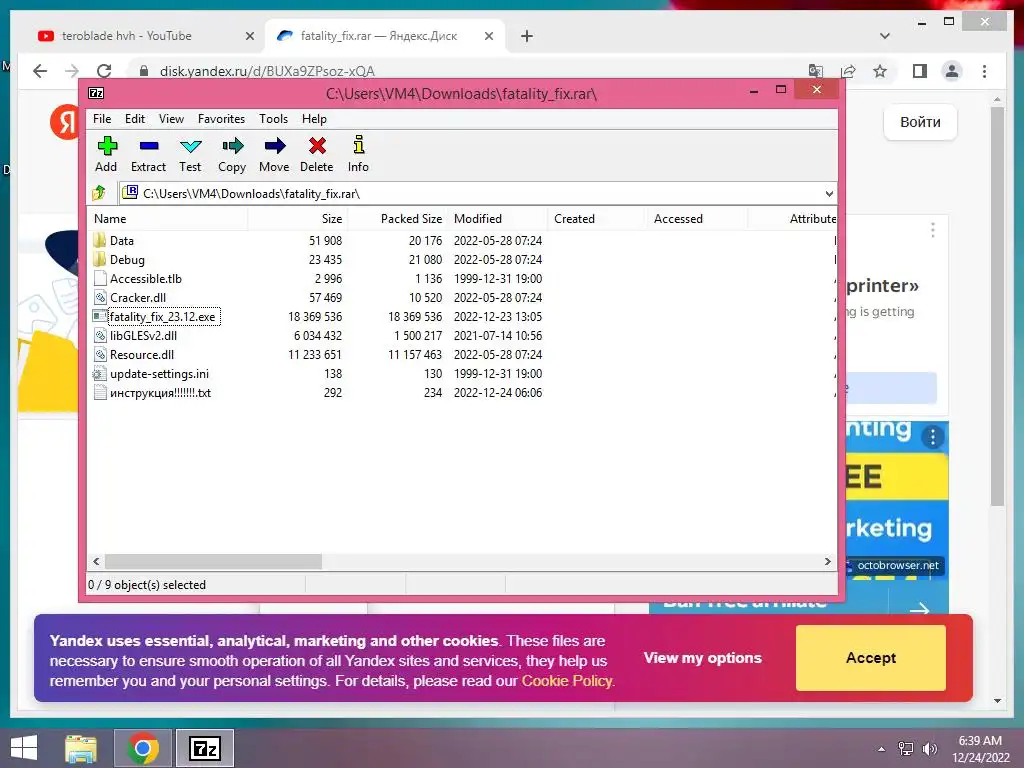Sort by Created column header
The image size is (1024, 768).
[x=596, y=219]
